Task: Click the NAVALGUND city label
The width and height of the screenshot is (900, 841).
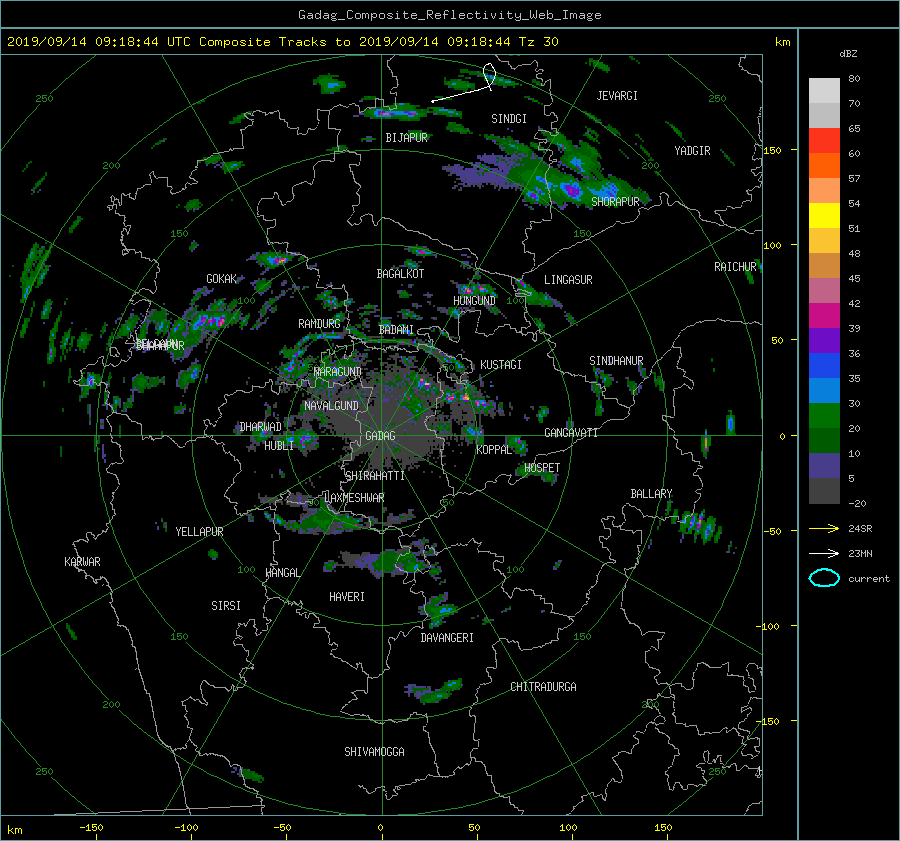Action: [x=331, y=406]
